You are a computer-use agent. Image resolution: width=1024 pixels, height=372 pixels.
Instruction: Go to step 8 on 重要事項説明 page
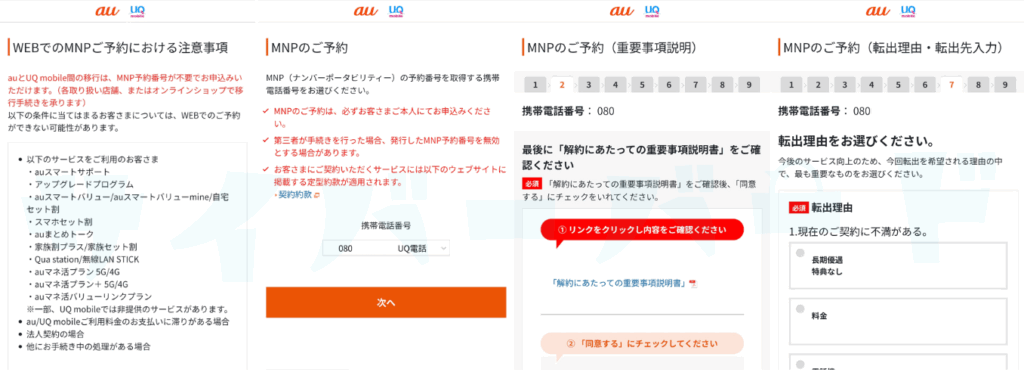point(722,85)
